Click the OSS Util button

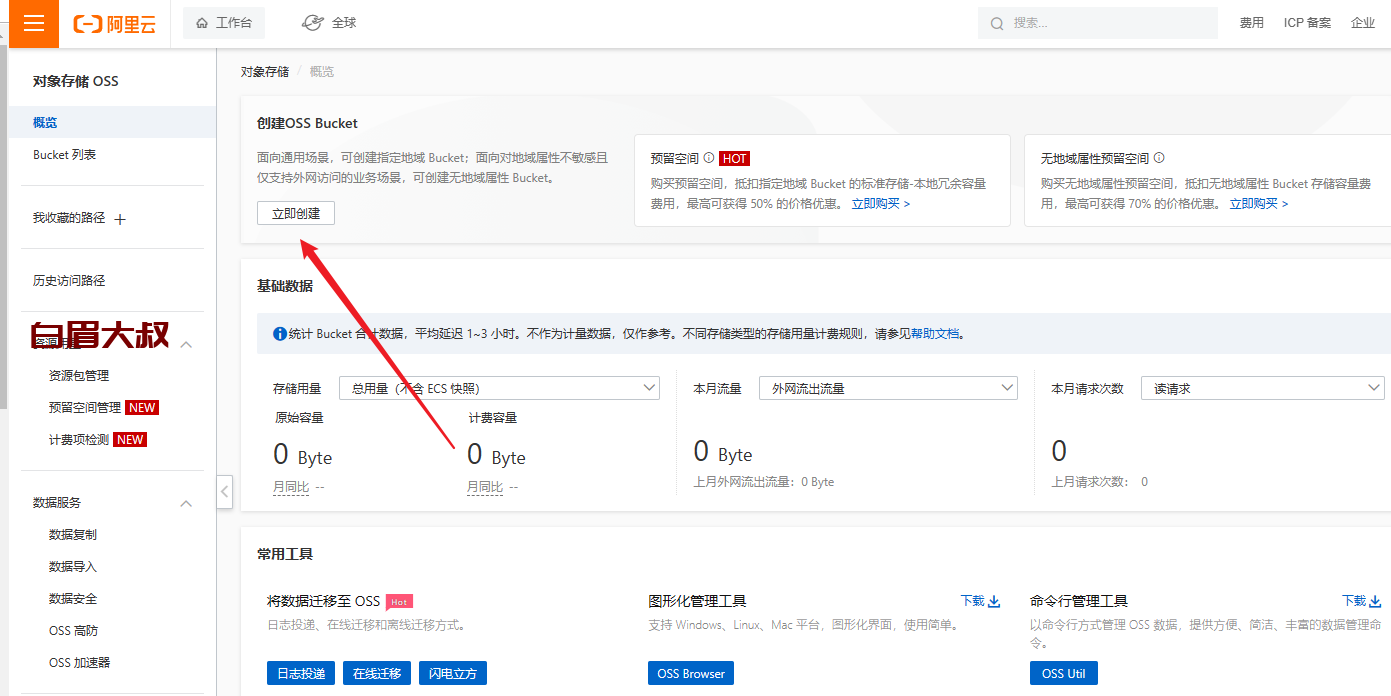[1064, 673]
